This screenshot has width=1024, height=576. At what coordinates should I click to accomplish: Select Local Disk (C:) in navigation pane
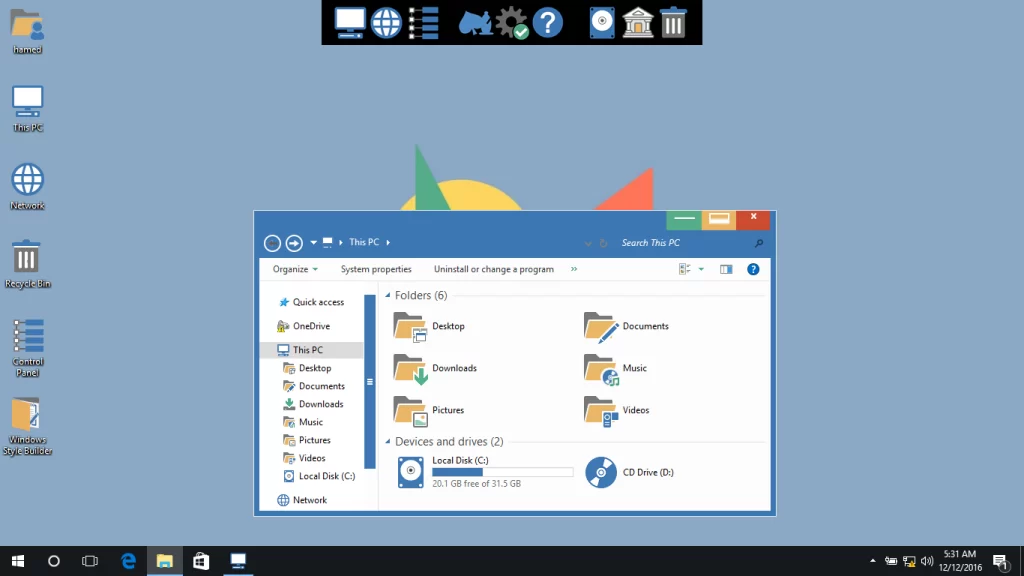click(326, 476)
